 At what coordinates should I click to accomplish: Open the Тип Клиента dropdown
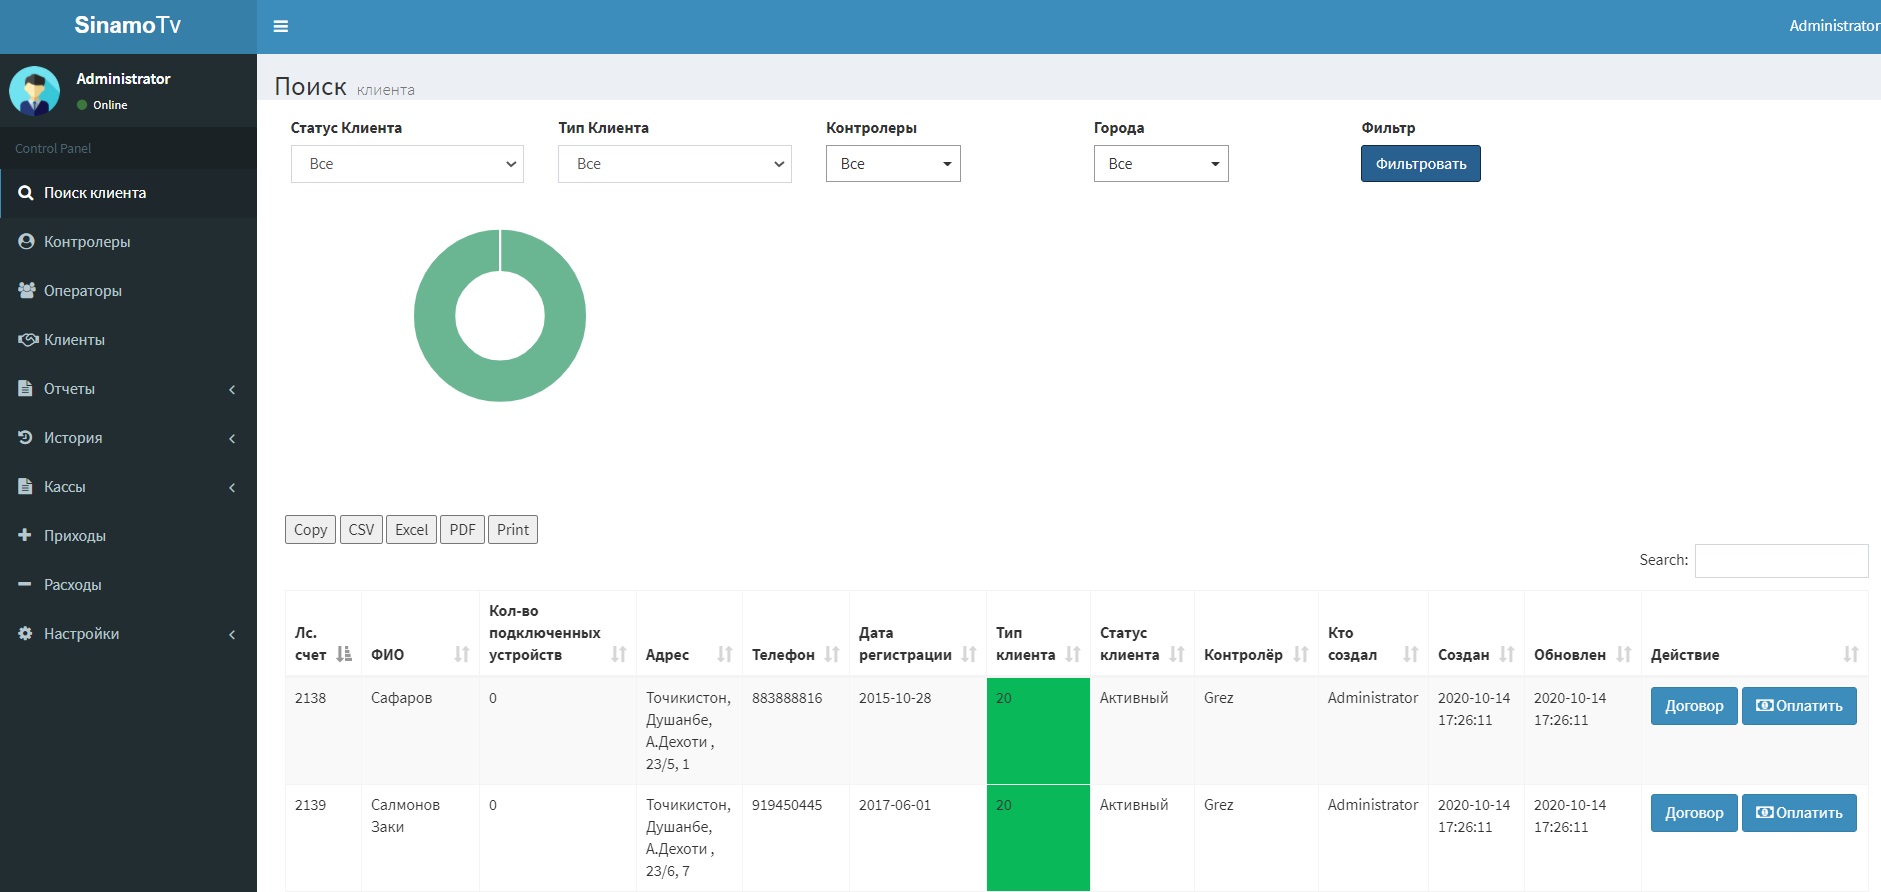pos(674,164)
